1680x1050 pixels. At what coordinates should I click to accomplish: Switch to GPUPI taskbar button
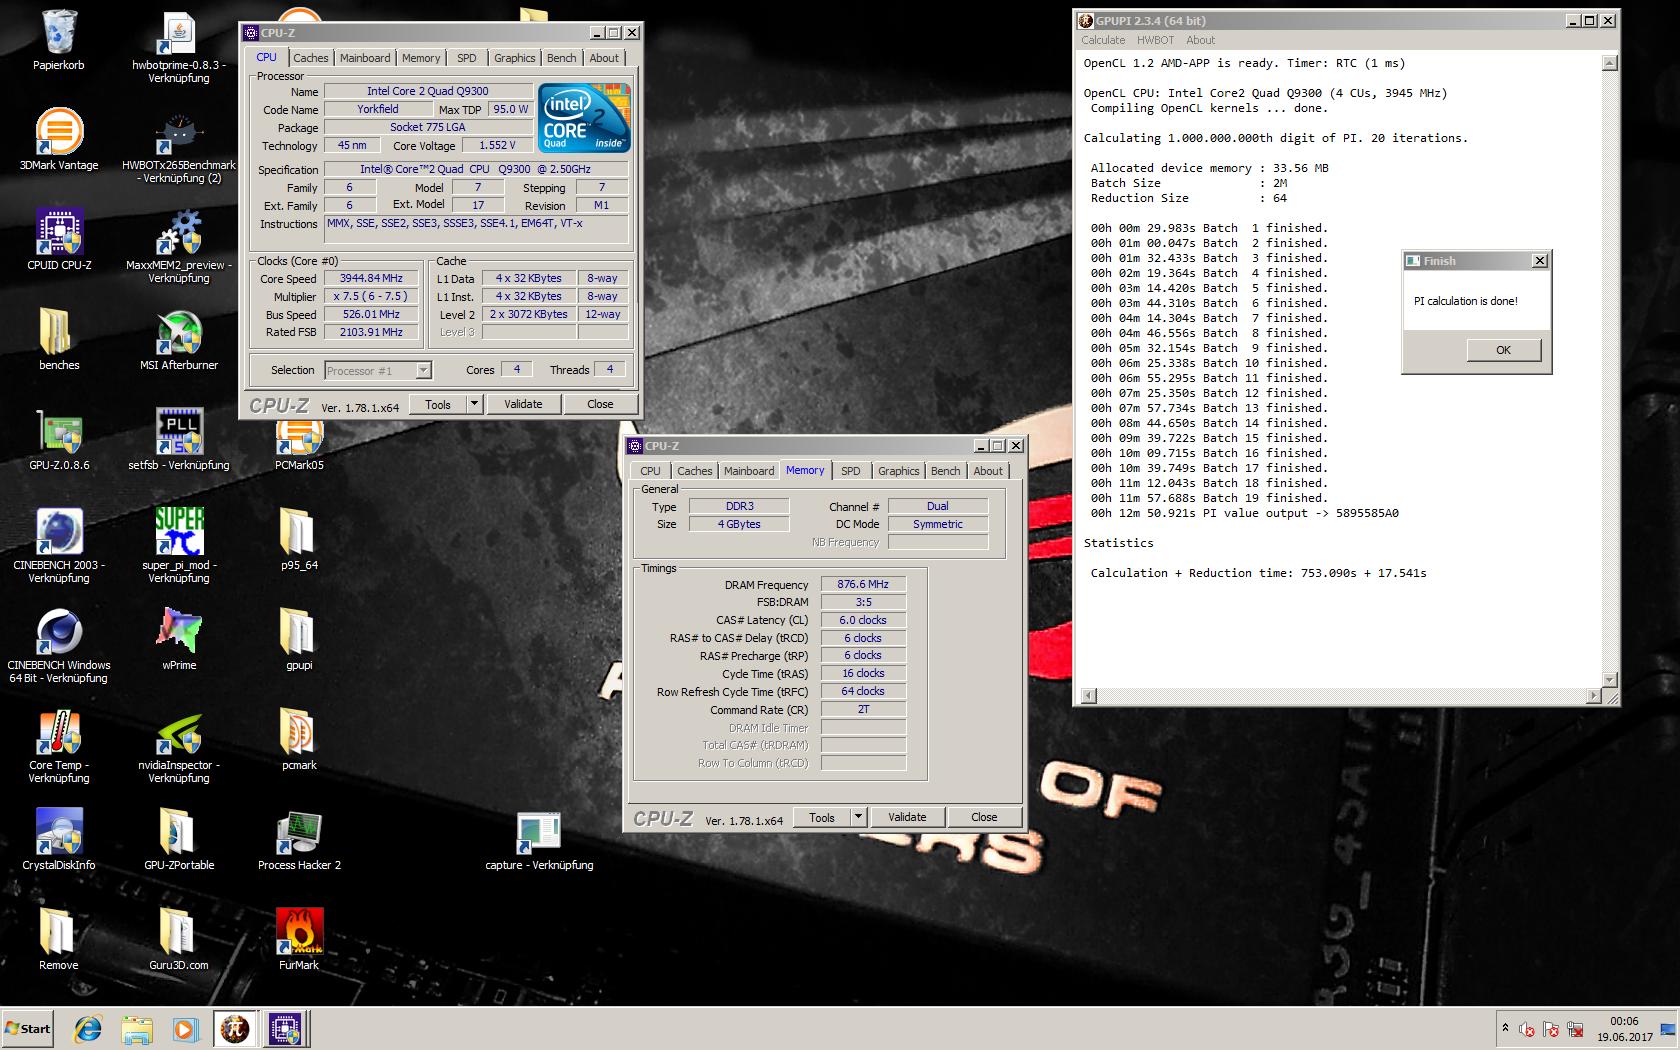pos(235,1029)
